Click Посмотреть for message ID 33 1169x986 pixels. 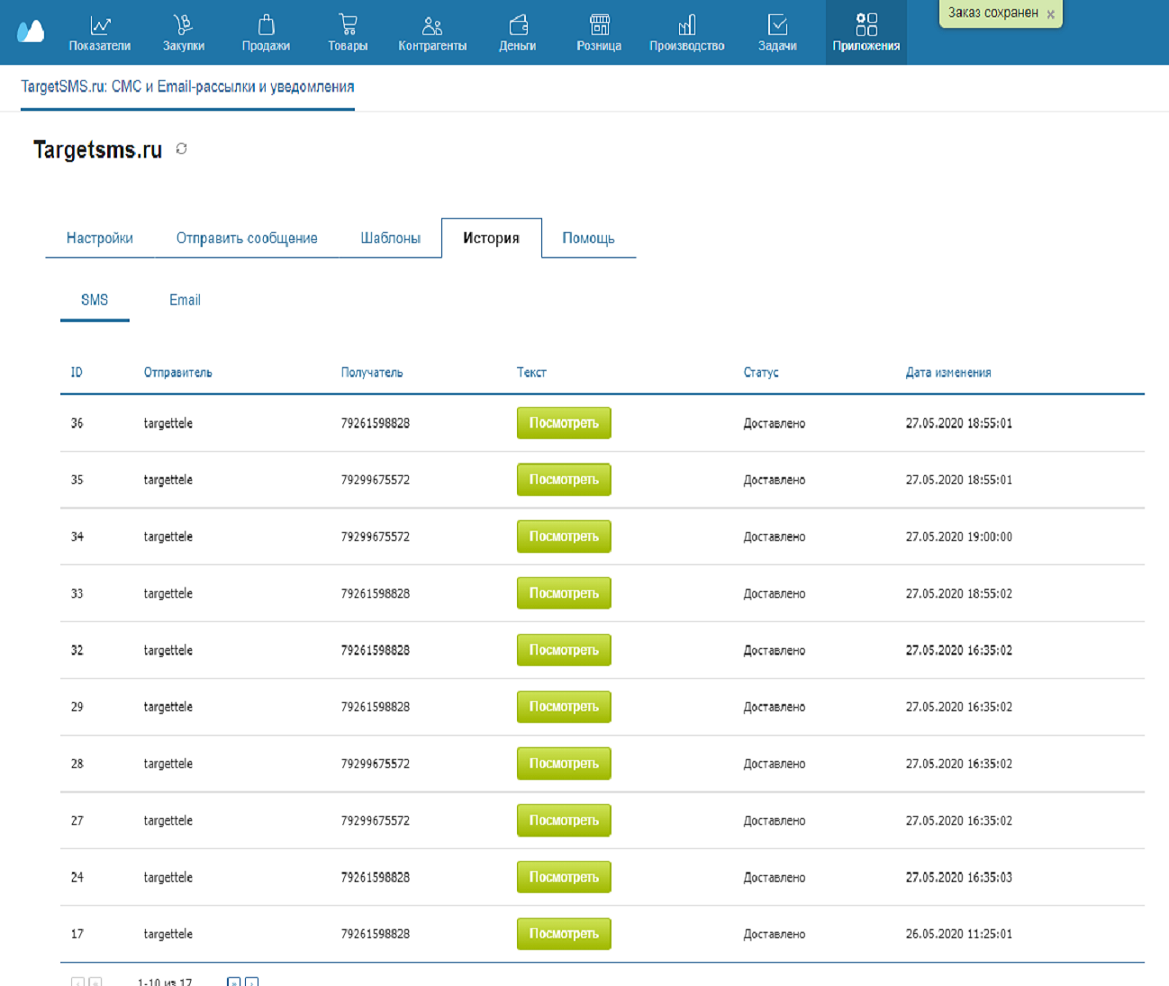(x=564, y=593)
